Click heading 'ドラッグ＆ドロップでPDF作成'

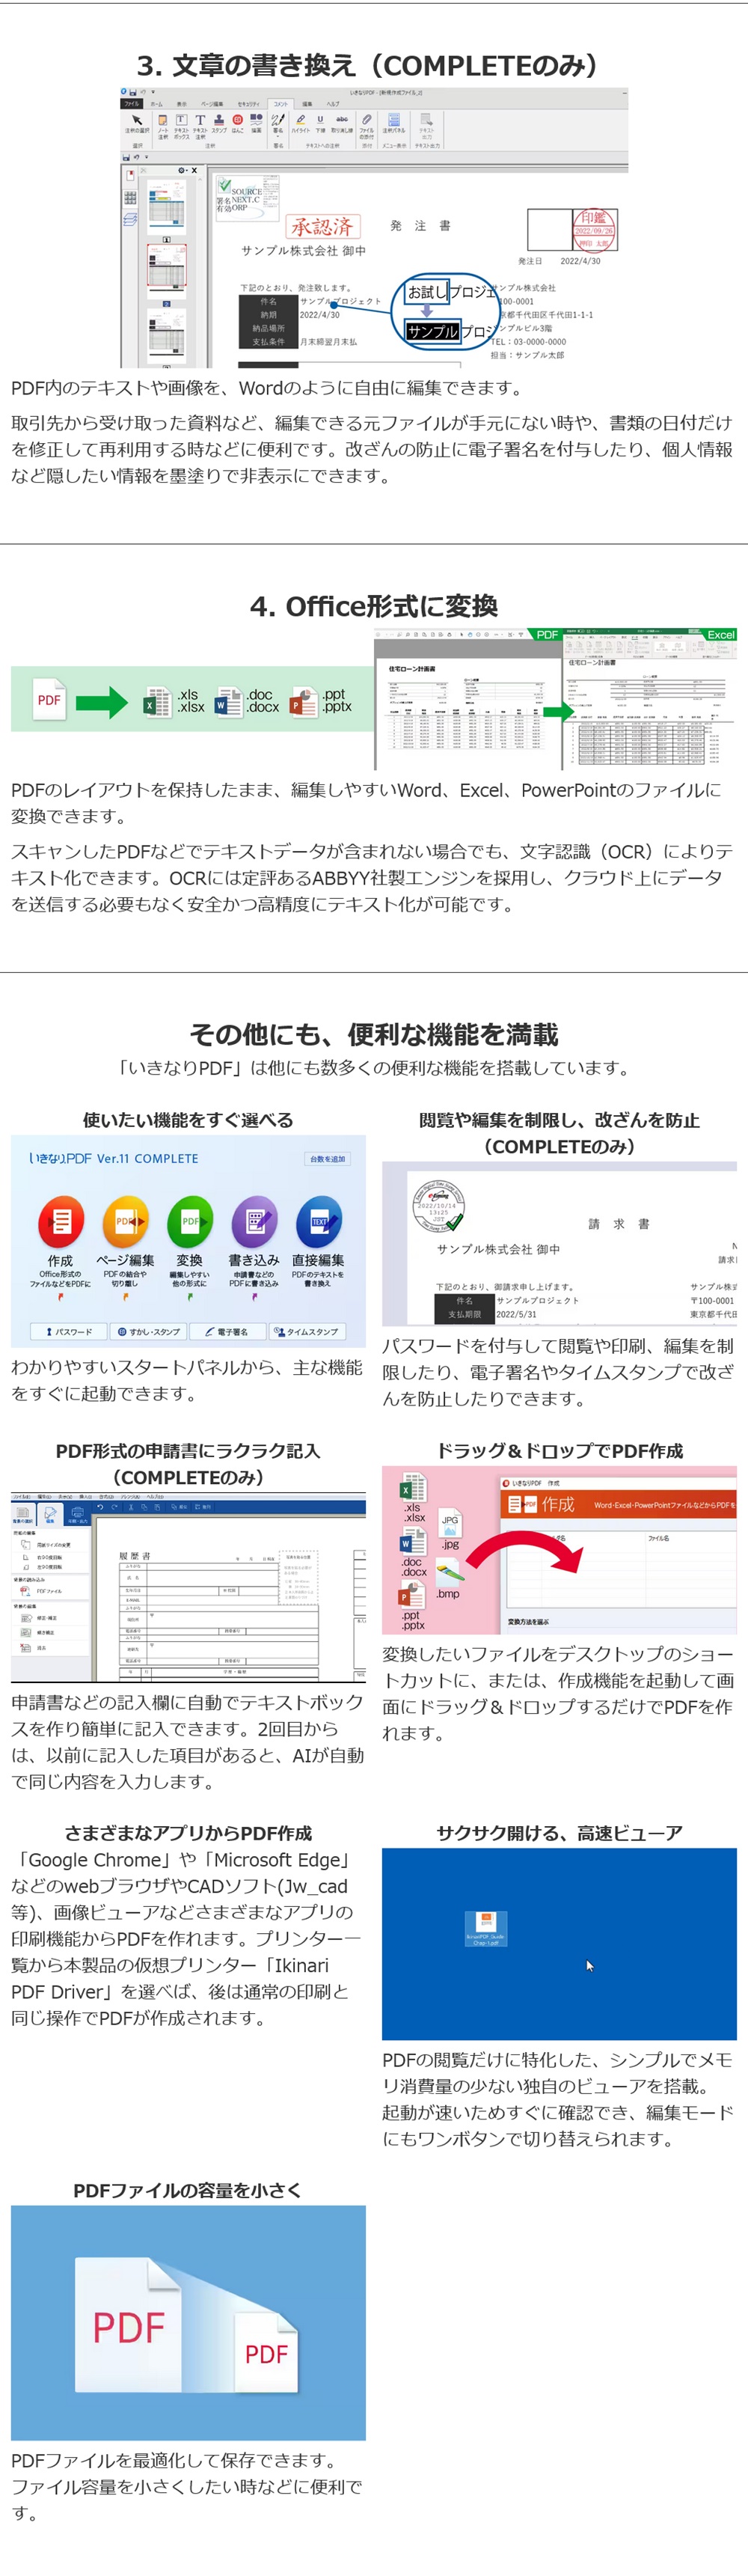559,1451
